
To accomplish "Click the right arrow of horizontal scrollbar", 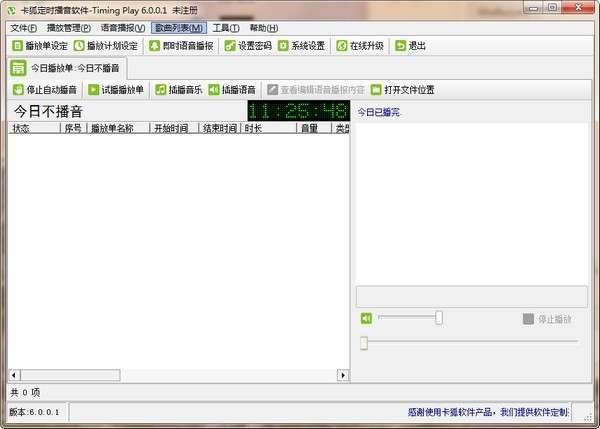I will click(x=343, y=375).
